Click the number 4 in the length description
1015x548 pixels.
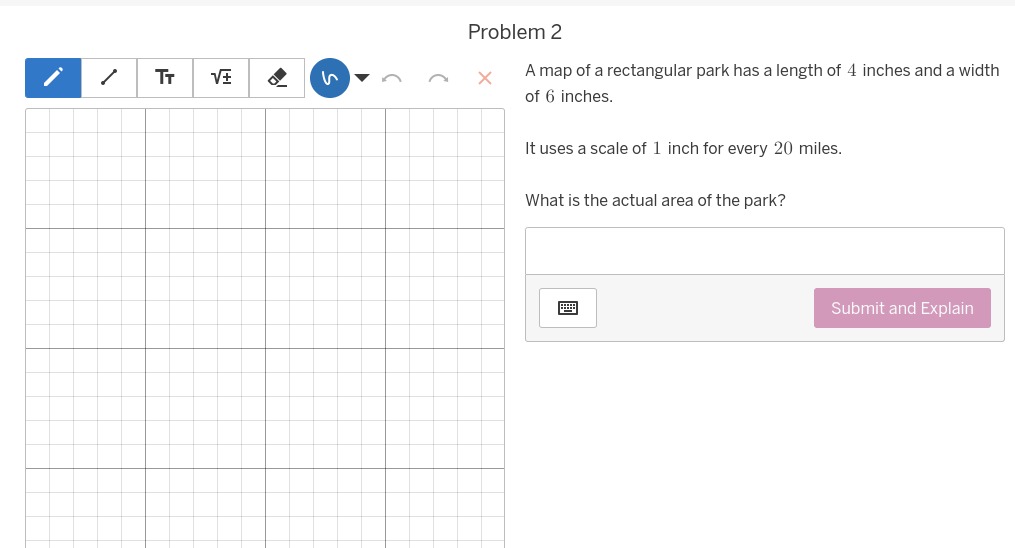coord(852,70)
